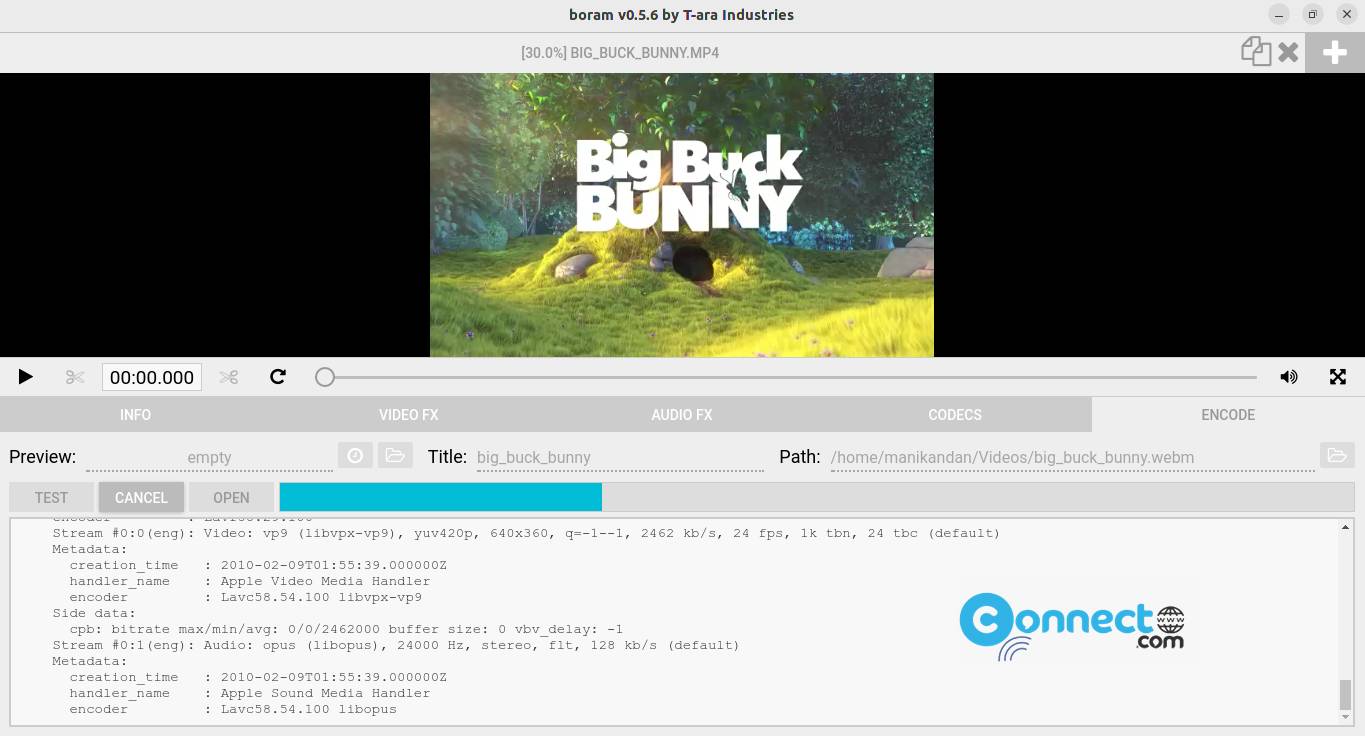Click the Title field big_buck_bunny
This screenshot has height=736, width=1365.
620,457
